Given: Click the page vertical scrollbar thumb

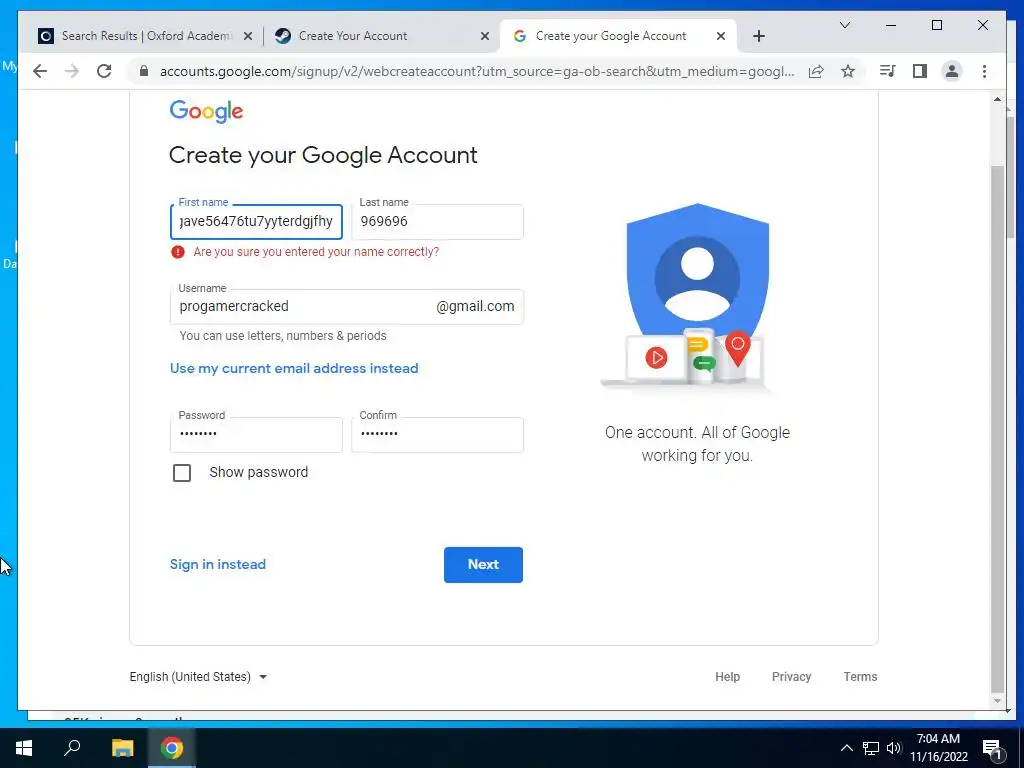Looking at the screenshot, I should click(997, 429).
